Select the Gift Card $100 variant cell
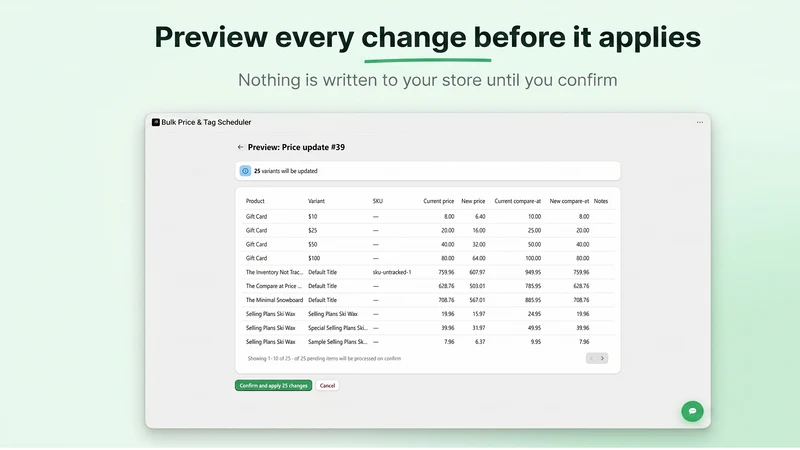This screenshot has width=800, height=450. (314, 258)
